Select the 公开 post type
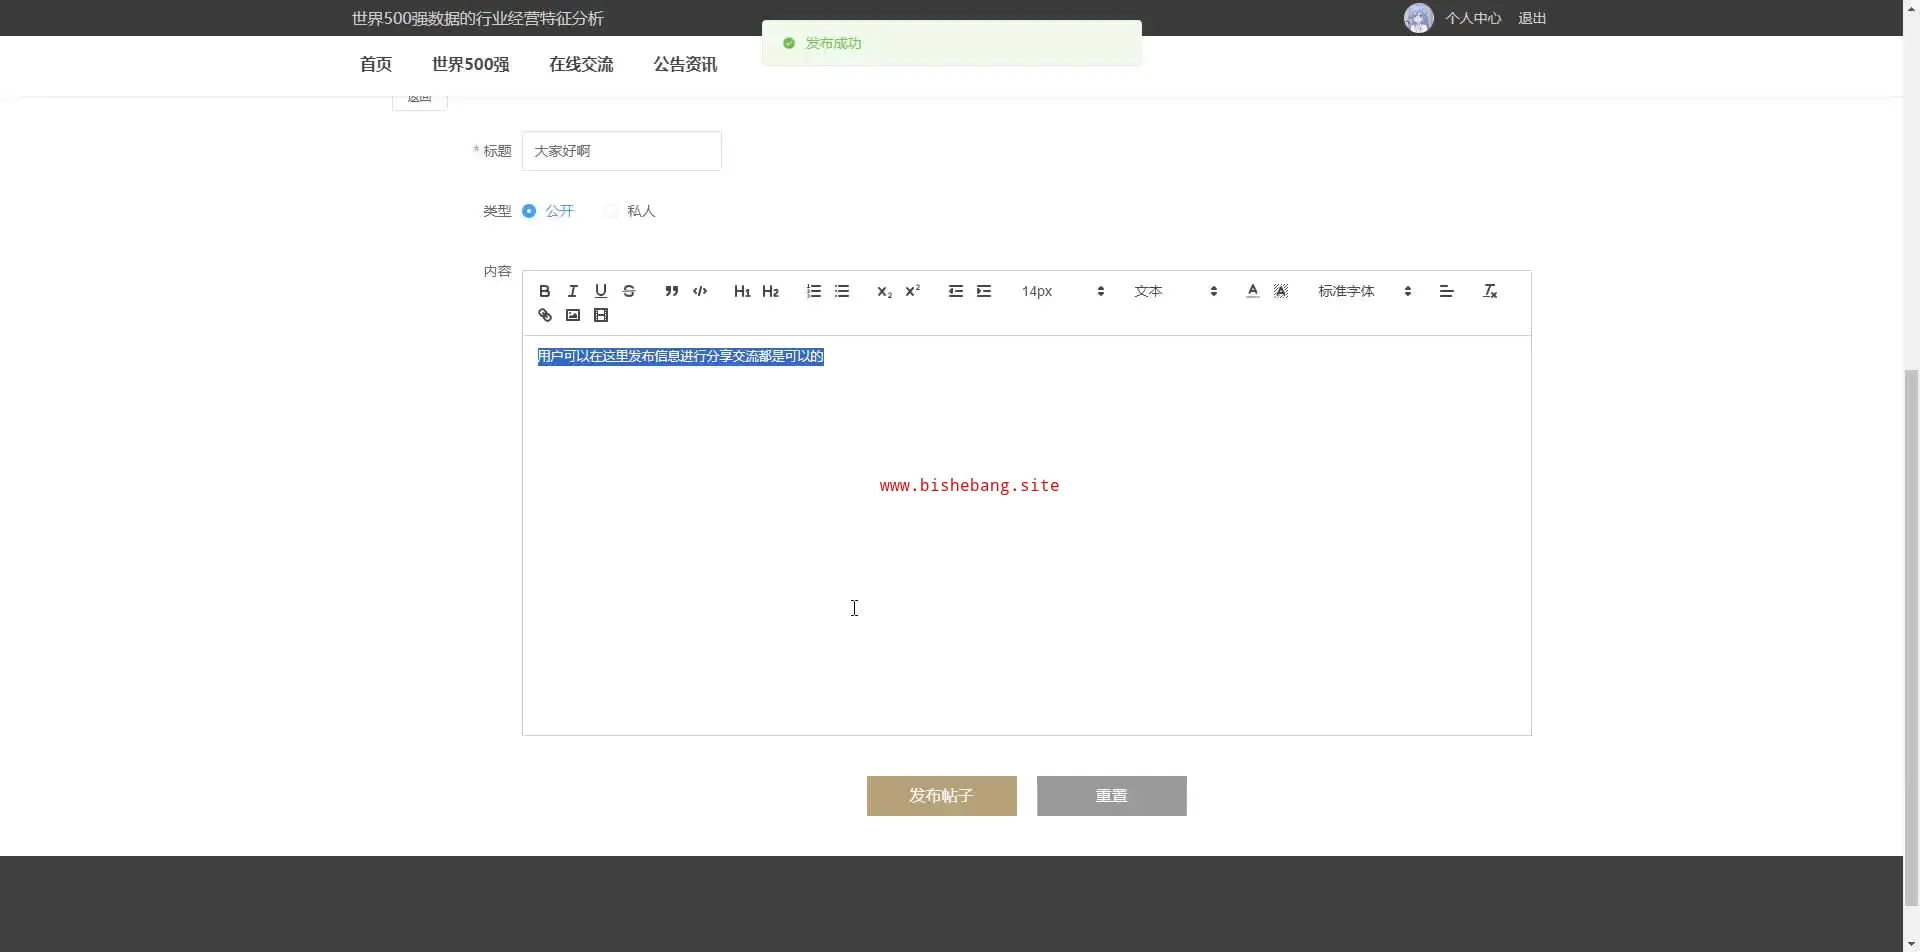Image resolution: width=1920 pixels, height=952 pixels. click(529, 211)
